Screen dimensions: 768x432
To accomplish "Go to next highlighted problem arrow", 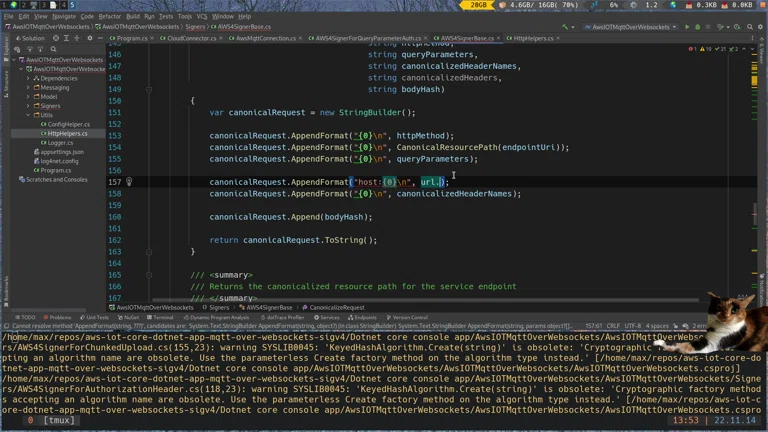I will [752, 49].
